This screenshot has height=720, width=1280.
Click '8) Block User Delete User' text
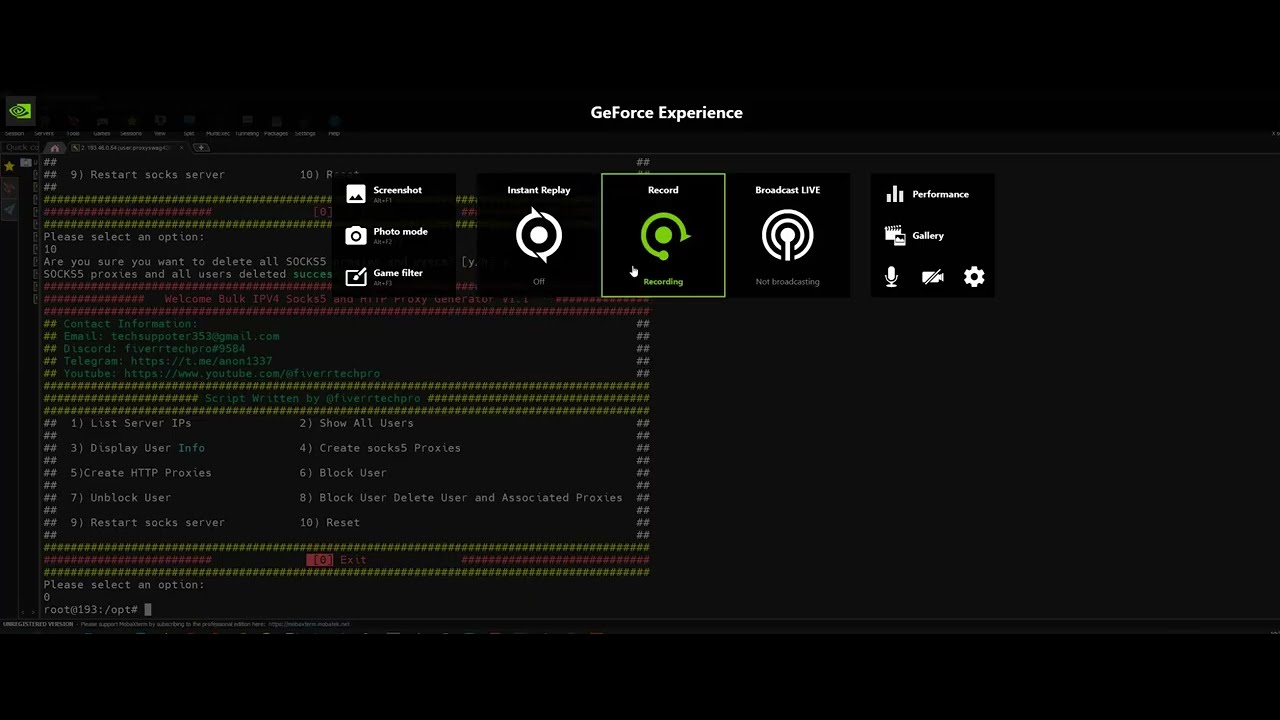(x=460, y=498)
